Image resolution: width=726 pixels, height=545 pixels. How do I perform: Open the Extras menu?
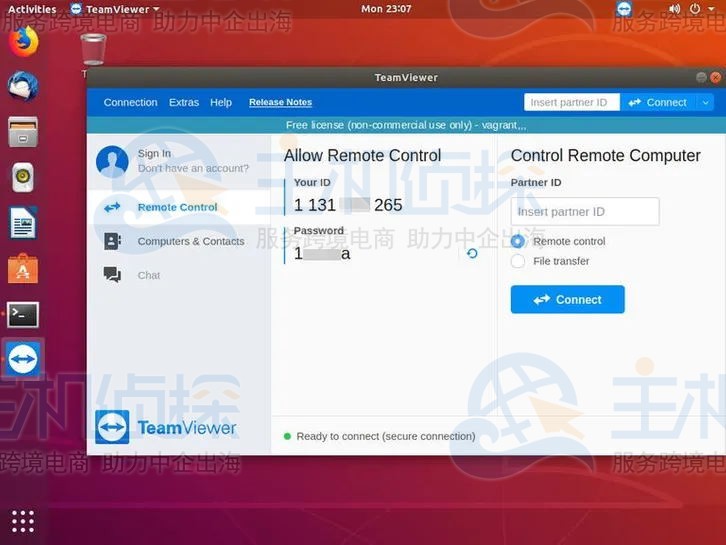pyautogui.click(x=184, y=102)
